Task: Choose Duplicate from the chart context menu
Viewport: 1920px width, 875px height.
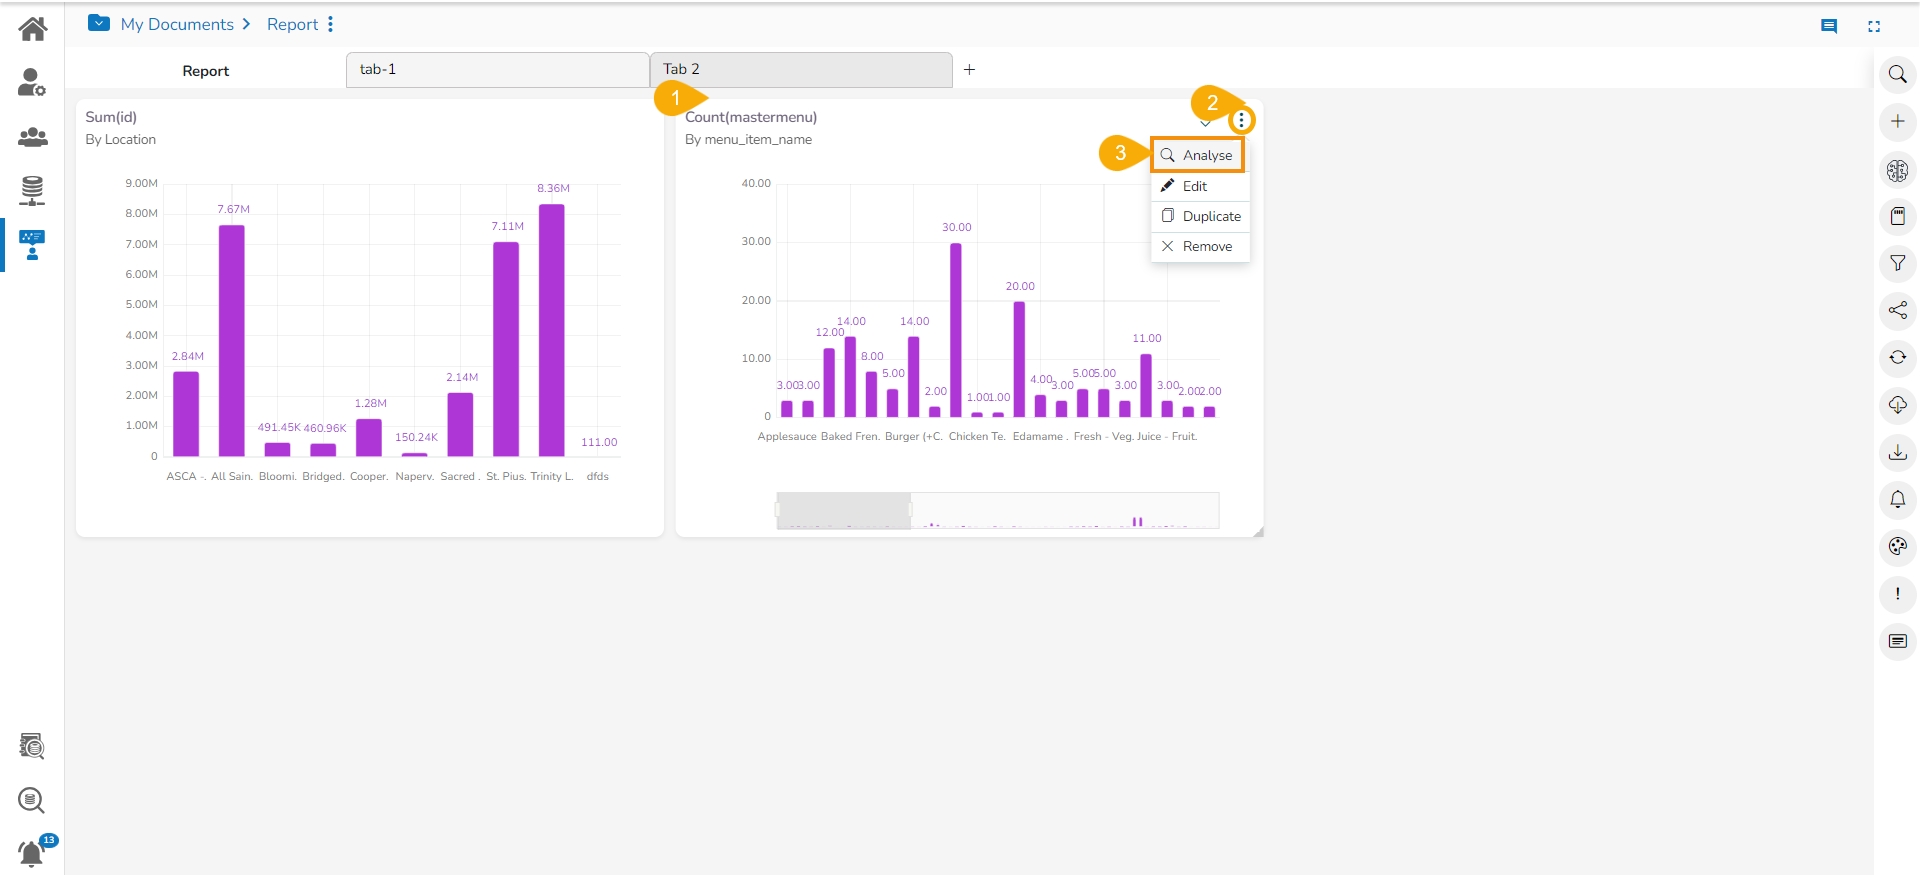Action: point(1200,216)
